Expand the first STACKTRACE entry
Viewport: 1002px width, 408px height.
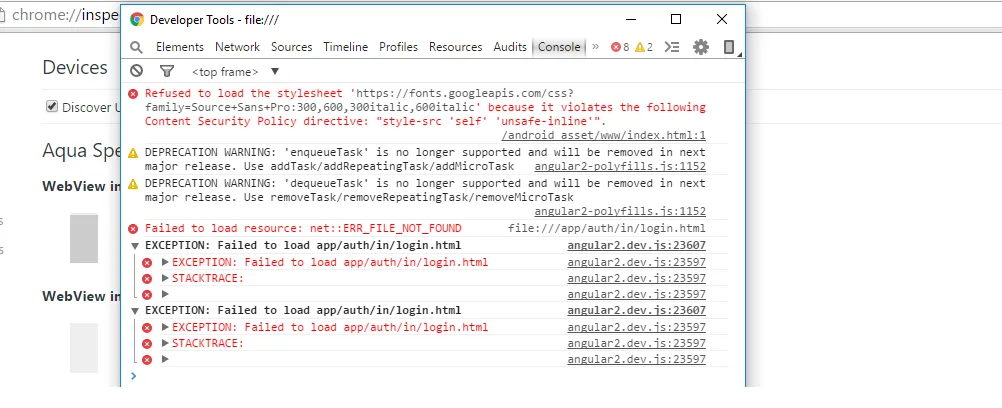click(165, 278)
